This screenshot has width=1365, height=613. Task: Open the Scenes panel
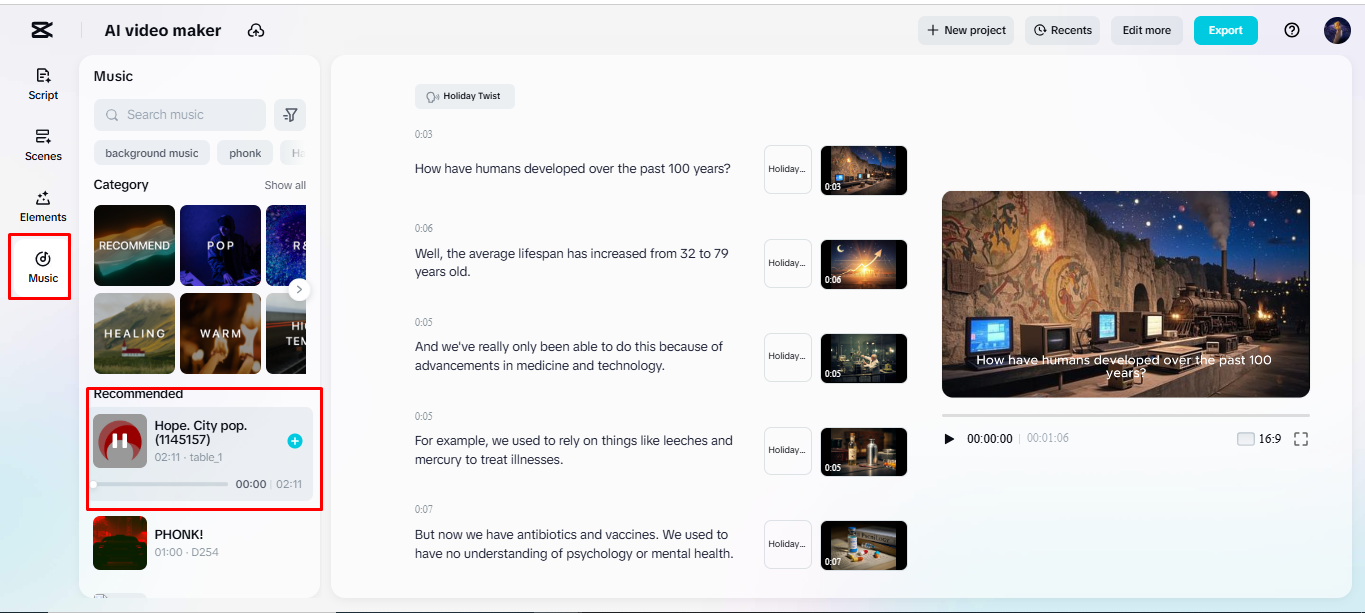(x=43, y=145)
